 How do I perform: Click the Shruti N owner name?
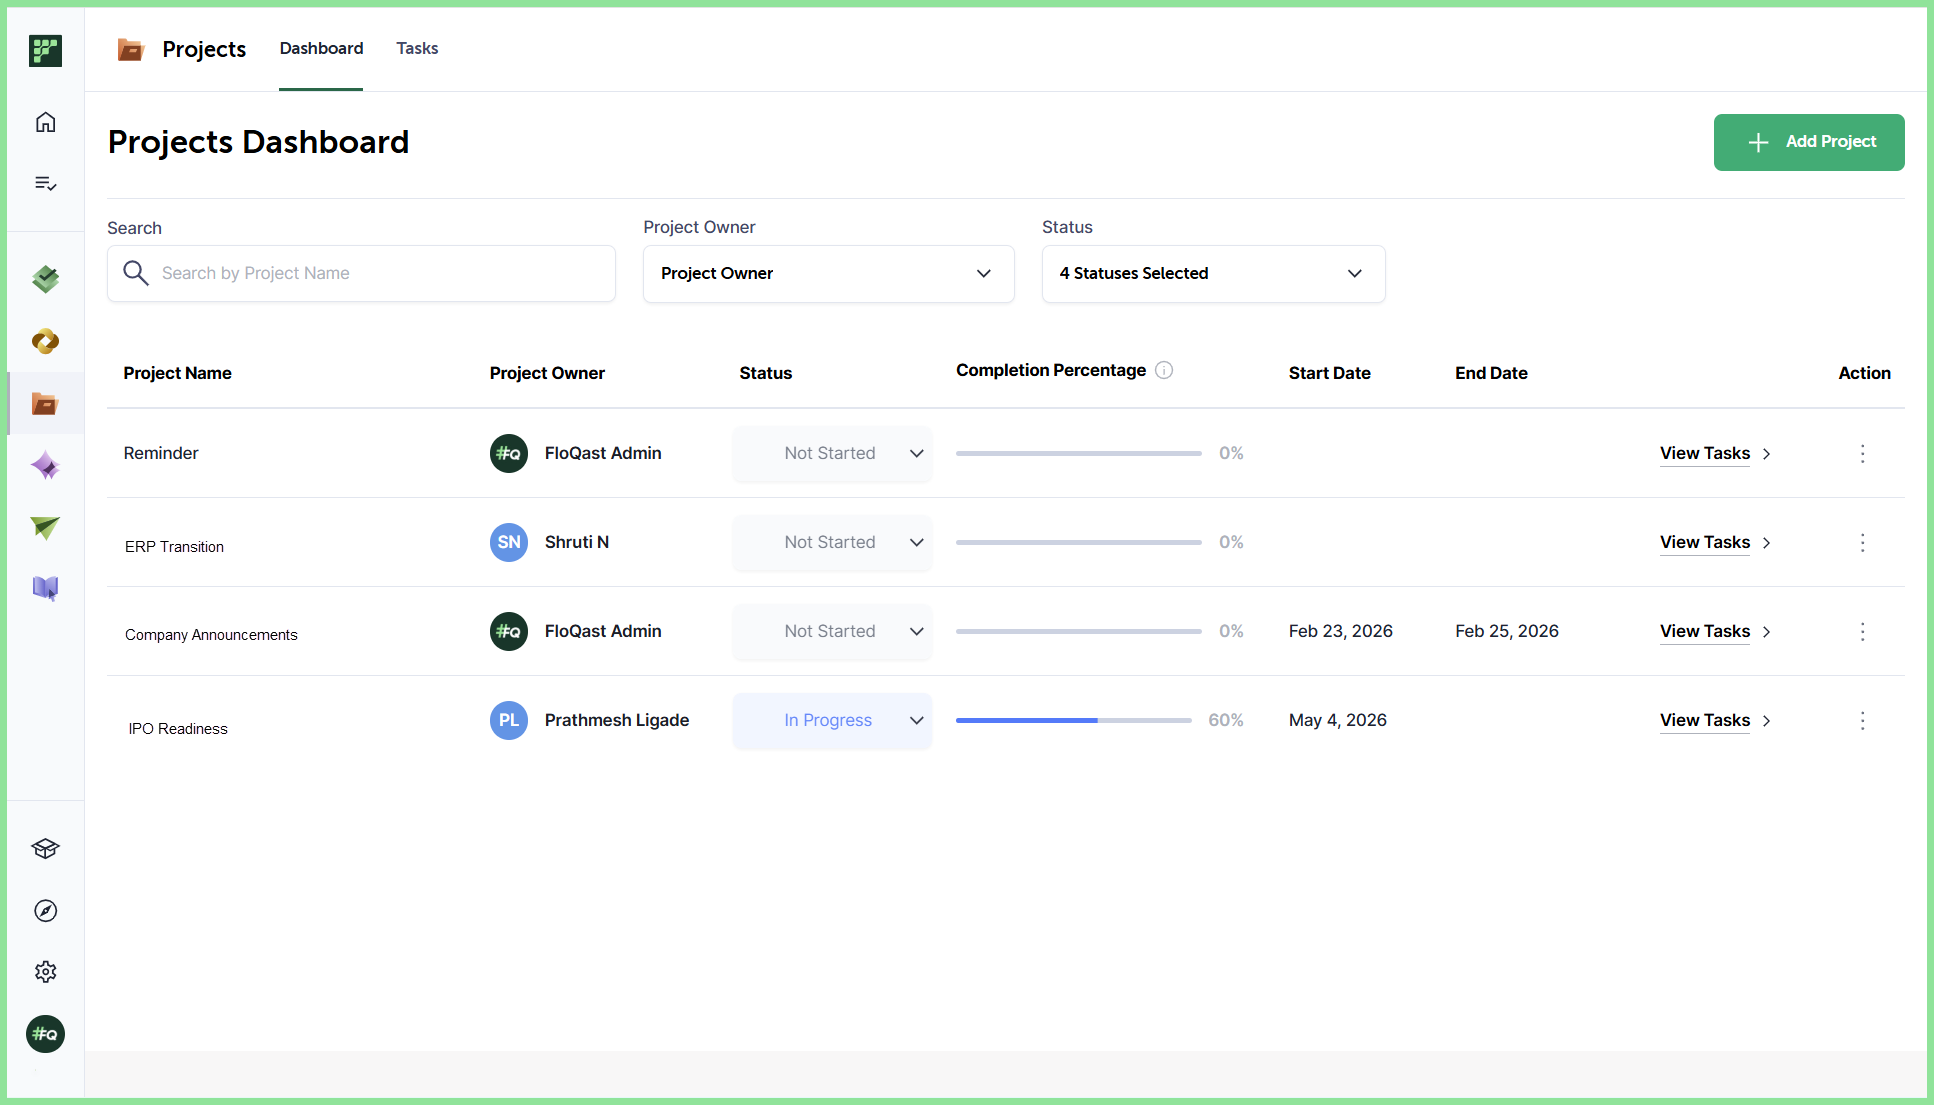point(576,542)
